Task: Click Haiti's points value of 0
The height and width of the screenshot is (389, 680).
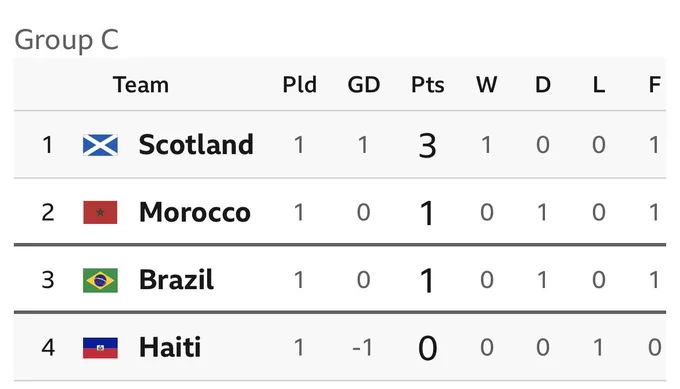Action: tap(427, 348)
